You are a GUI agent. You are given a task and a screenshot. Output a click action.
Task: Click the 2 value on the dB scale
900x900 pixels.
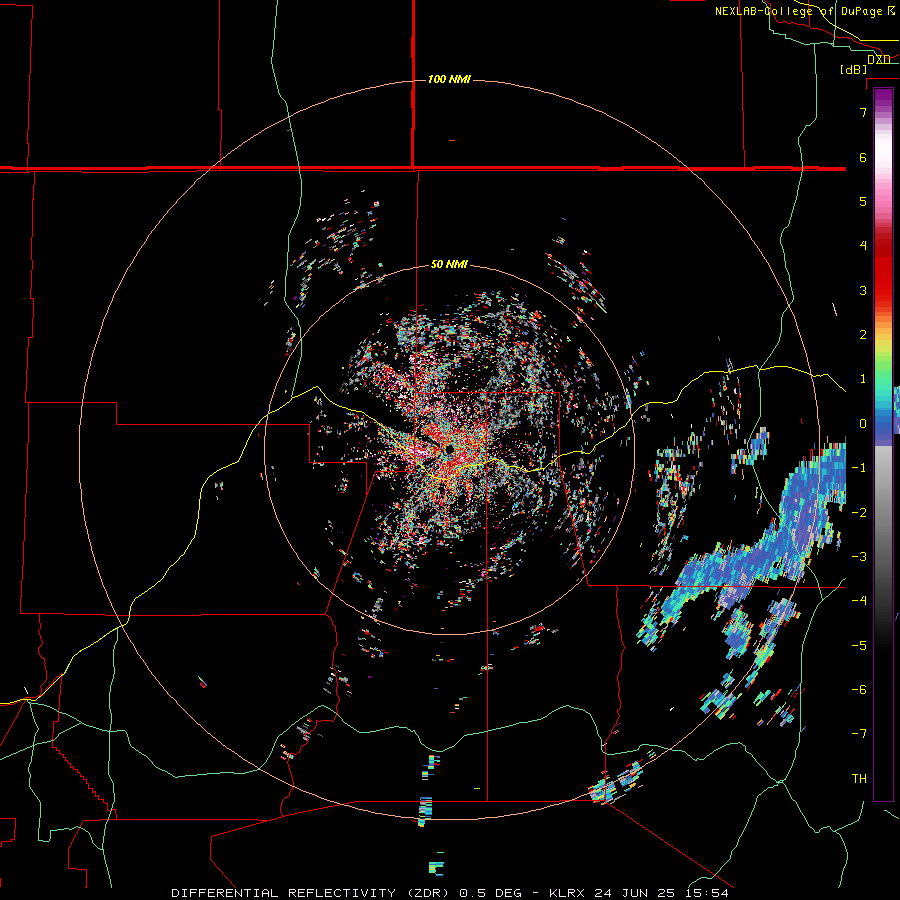863,335
